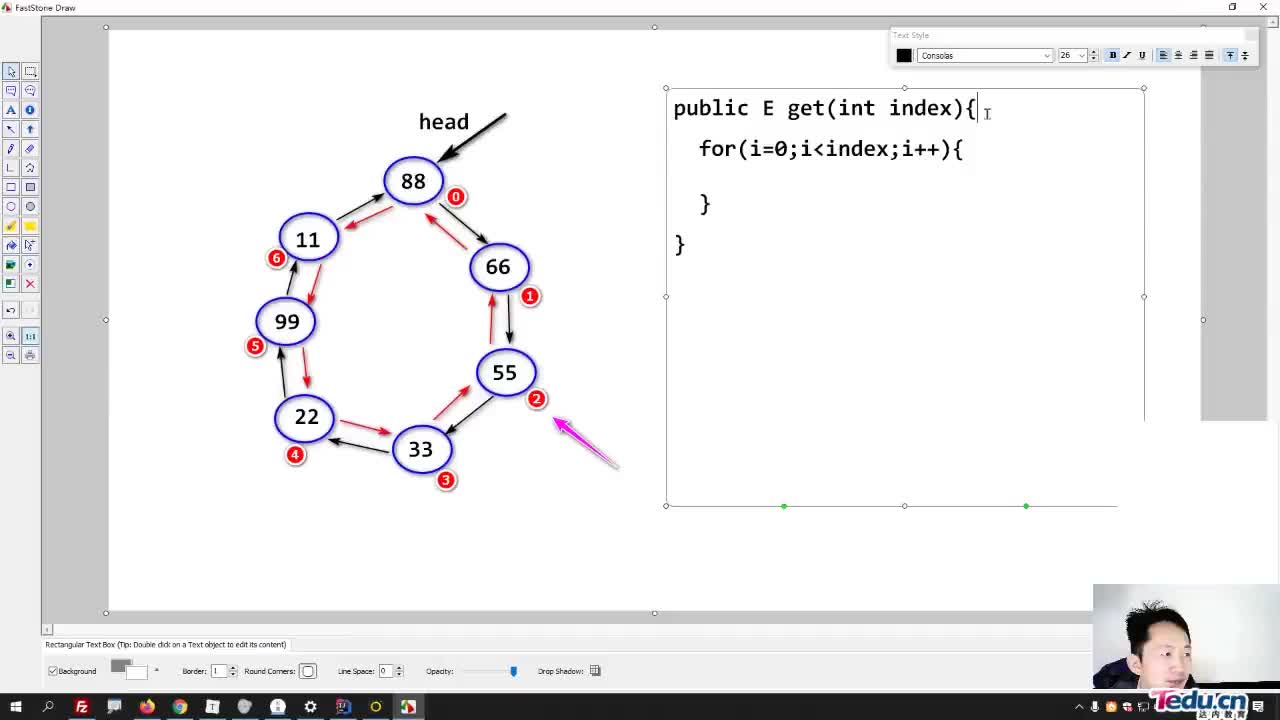The height and width of the screenshot is (720, 1280).
Task: Choose the yellow highlighter pen tool
Action: click(11, 226)
